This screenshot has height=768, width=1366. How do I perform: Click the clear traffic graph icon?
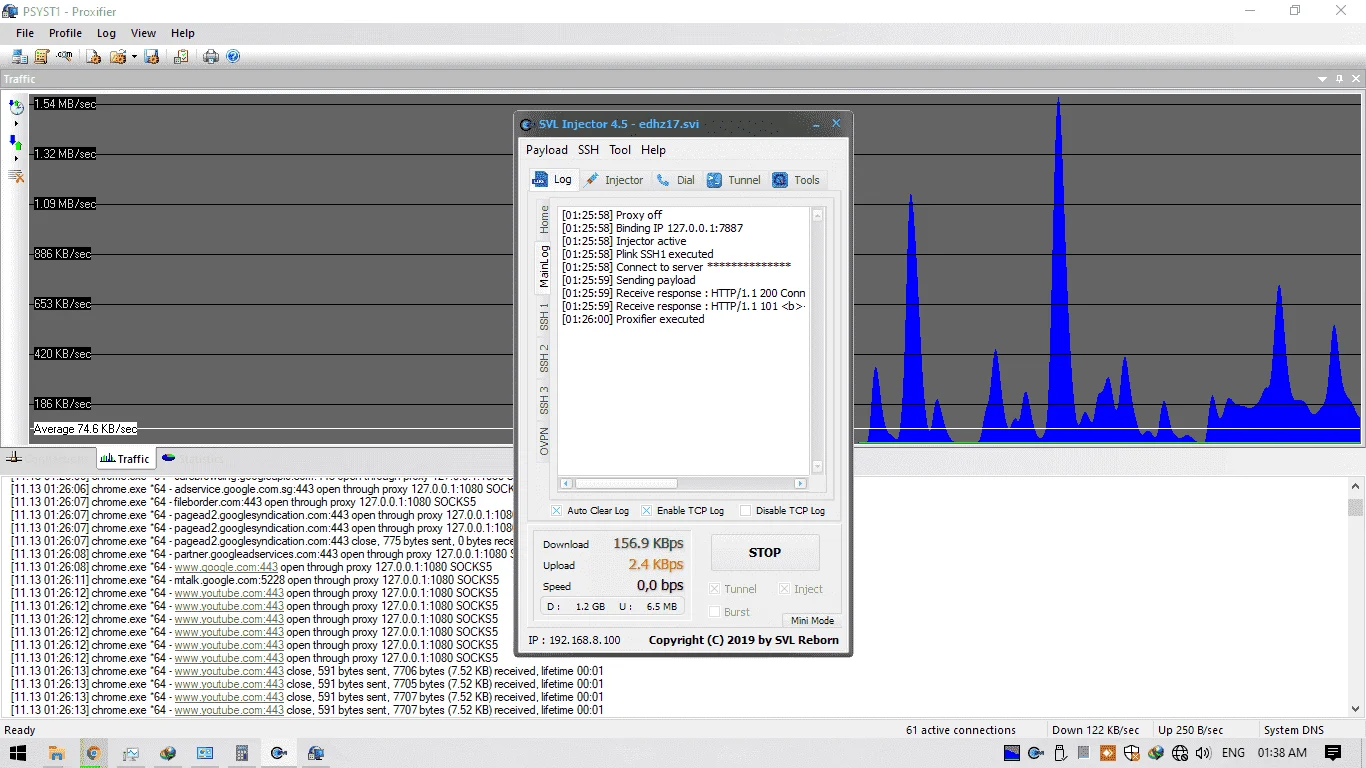coord(16,176)
